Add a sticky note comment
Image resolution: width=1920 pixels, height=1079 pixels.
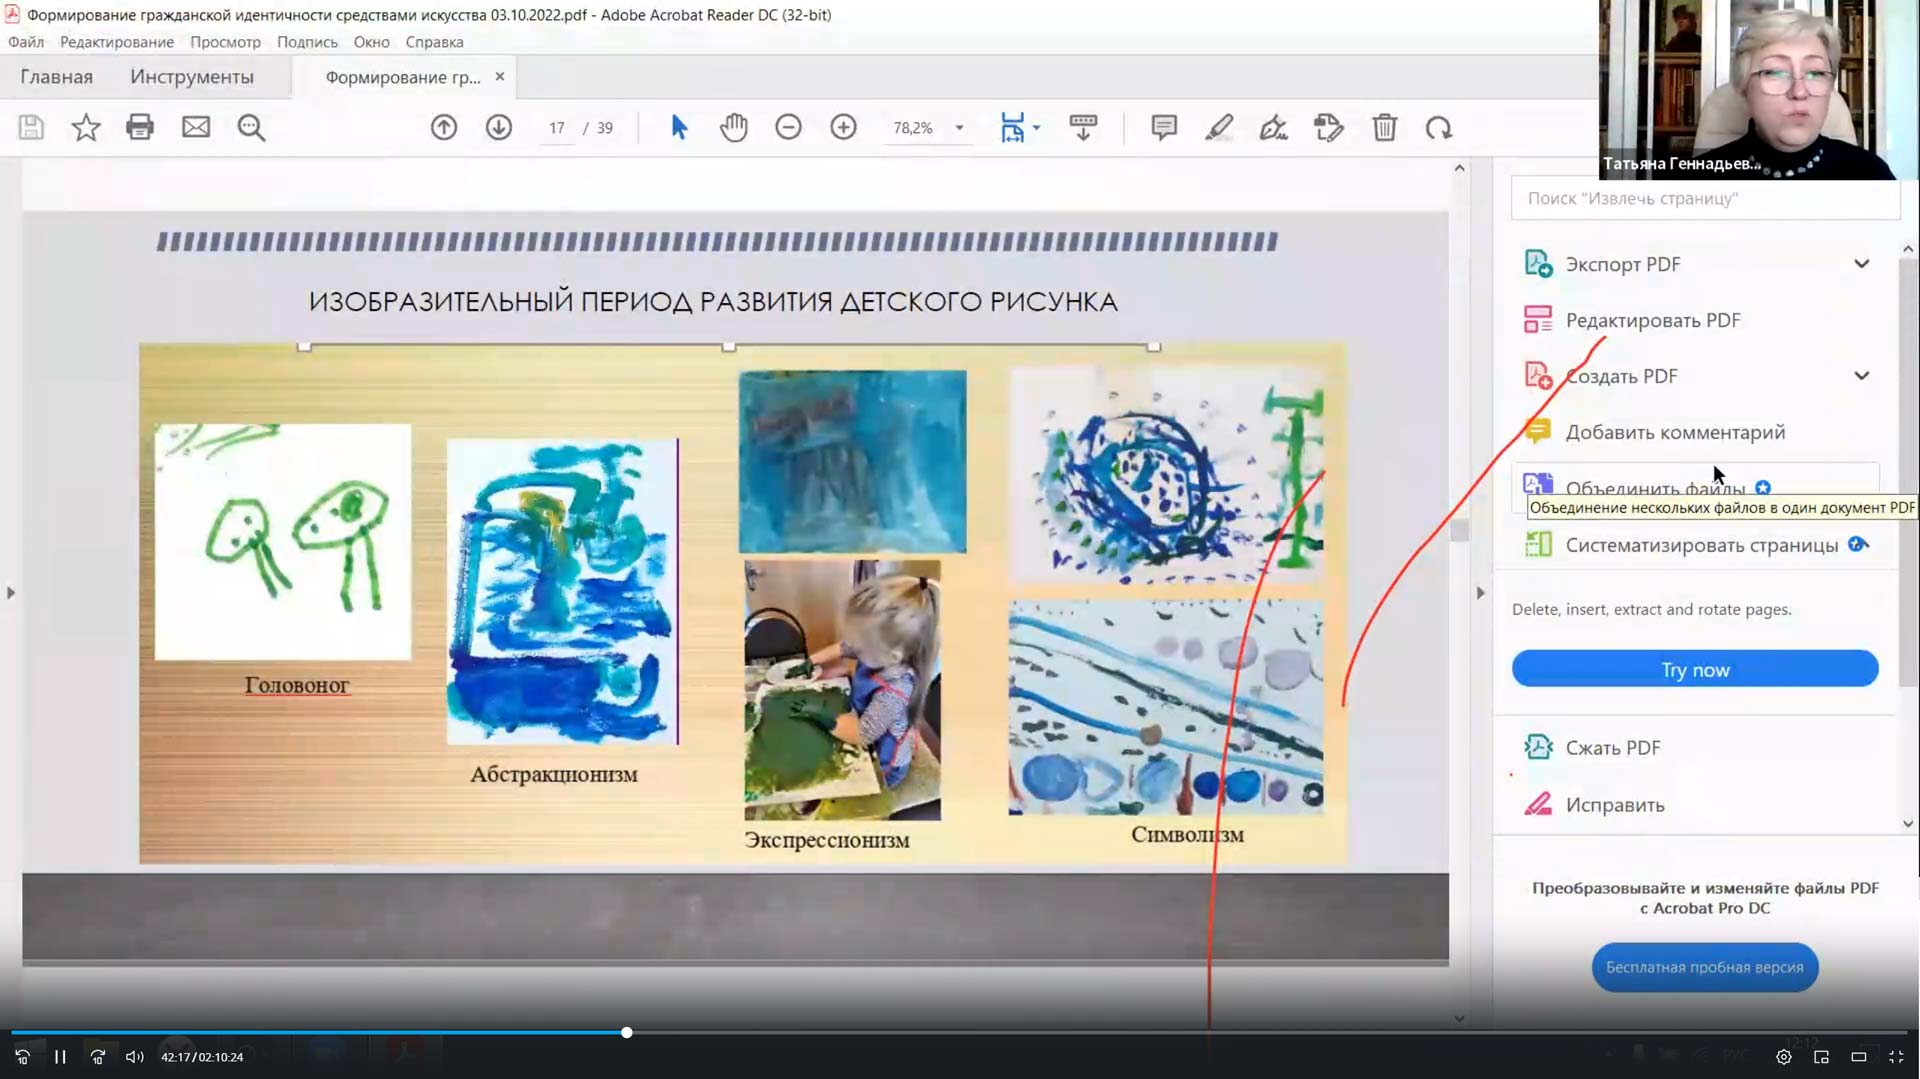click(1164, 127)
